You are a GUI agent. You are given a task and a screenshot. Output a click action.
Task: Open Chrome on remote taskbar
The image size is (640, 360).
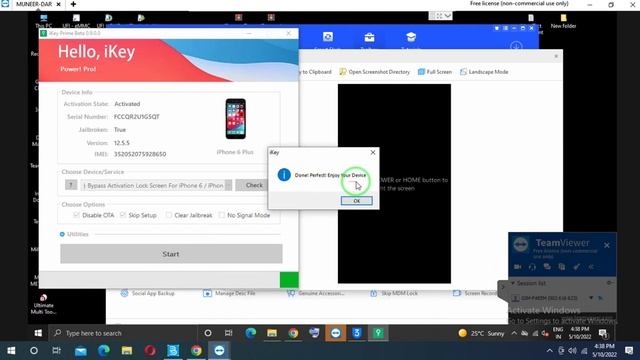293,333
